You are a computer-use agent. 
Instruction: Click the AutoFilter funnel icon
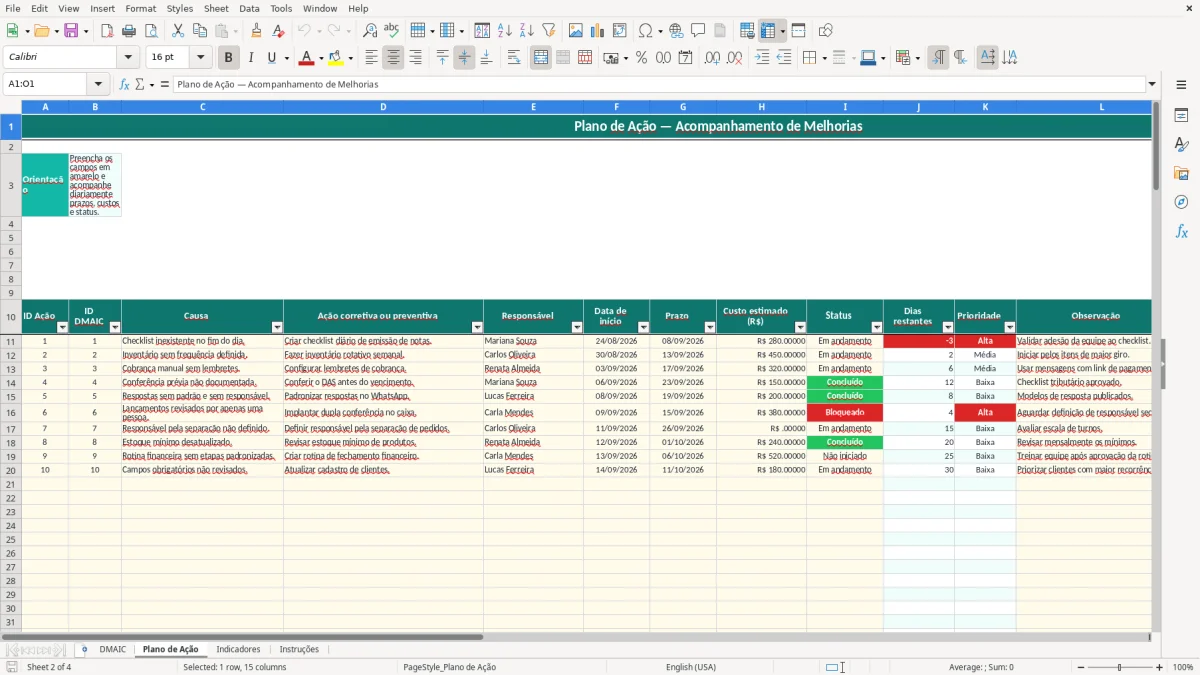(548, 31)
